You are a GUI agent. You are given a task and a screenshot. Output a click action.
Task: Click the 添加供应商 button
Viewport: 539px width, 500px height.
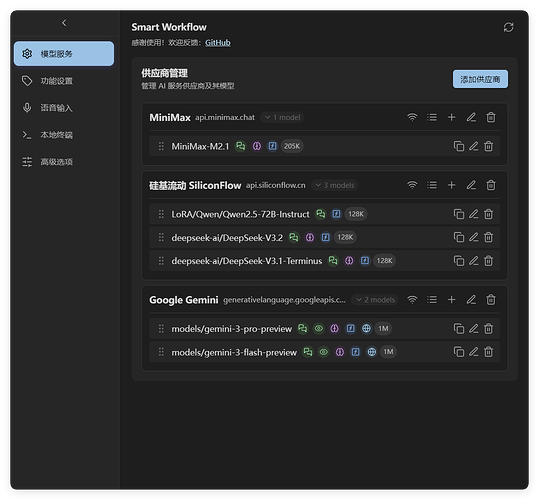(x=480, y=79)
